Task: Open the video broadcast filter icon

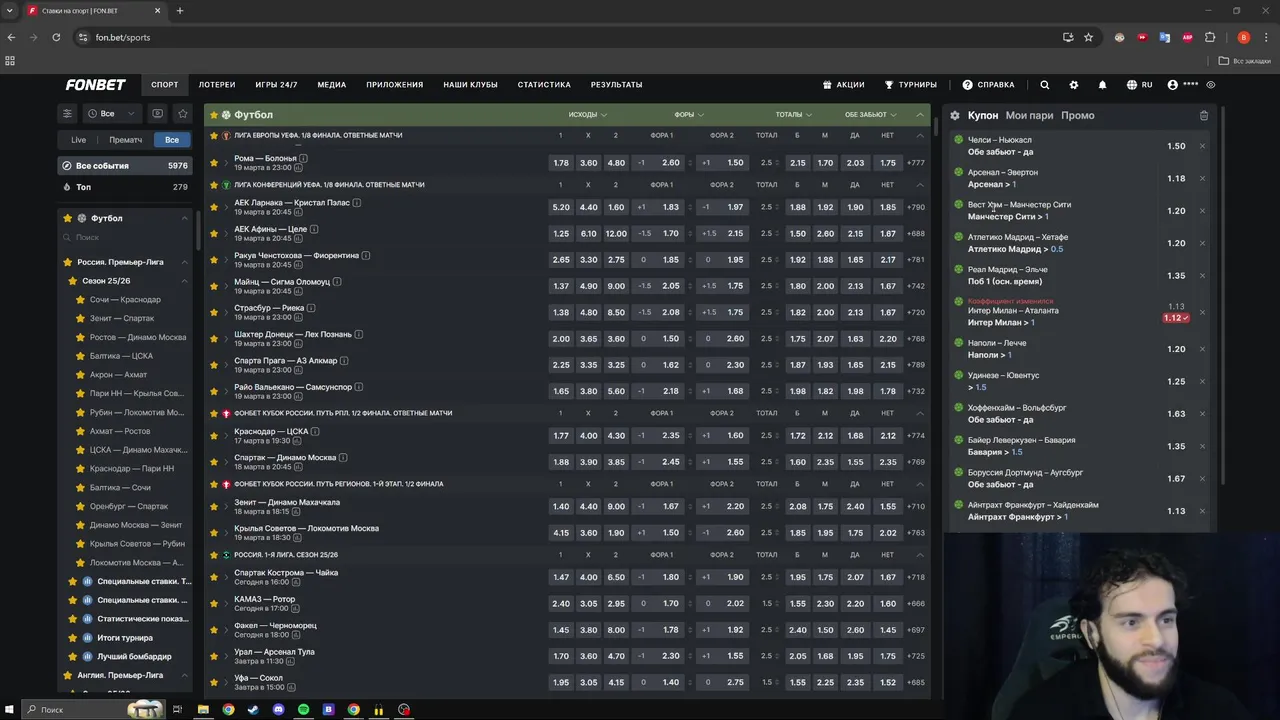Action: point(158,114)
